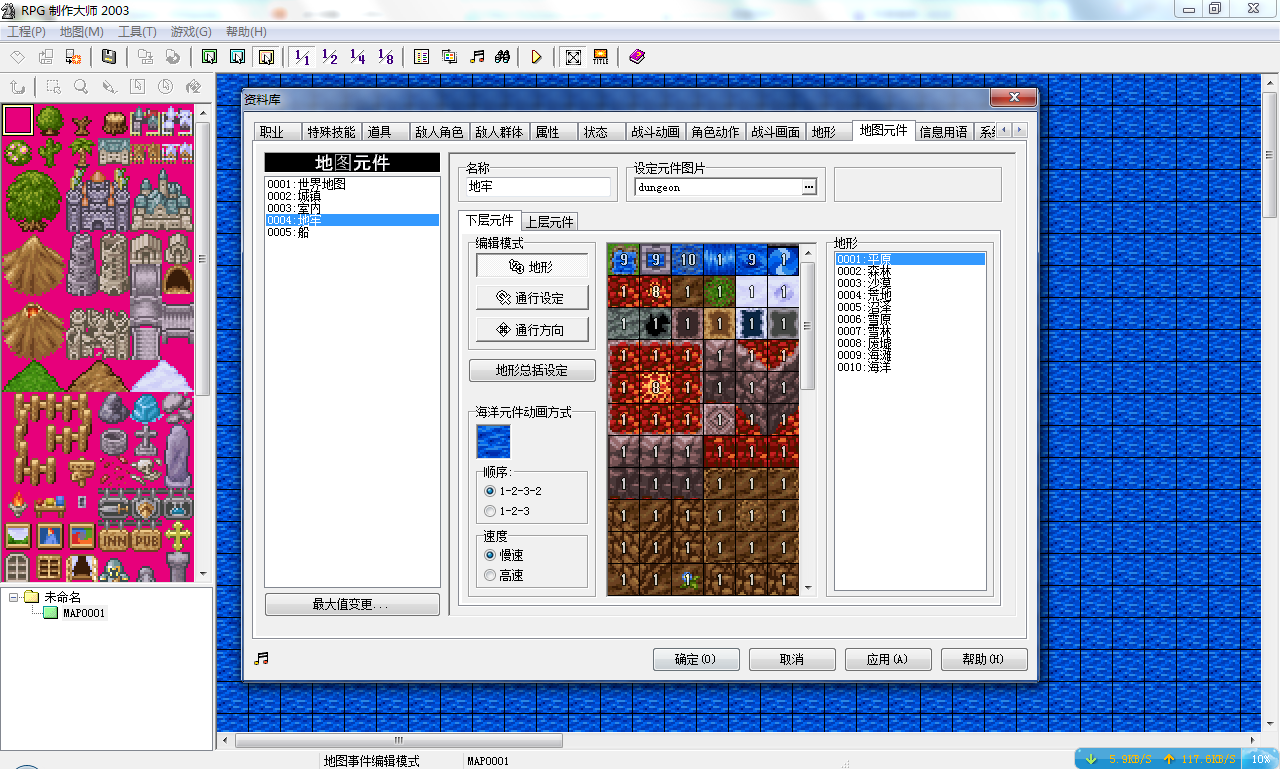
Task: Select fast speed 高速 option
Action: [x=504, y=575]
